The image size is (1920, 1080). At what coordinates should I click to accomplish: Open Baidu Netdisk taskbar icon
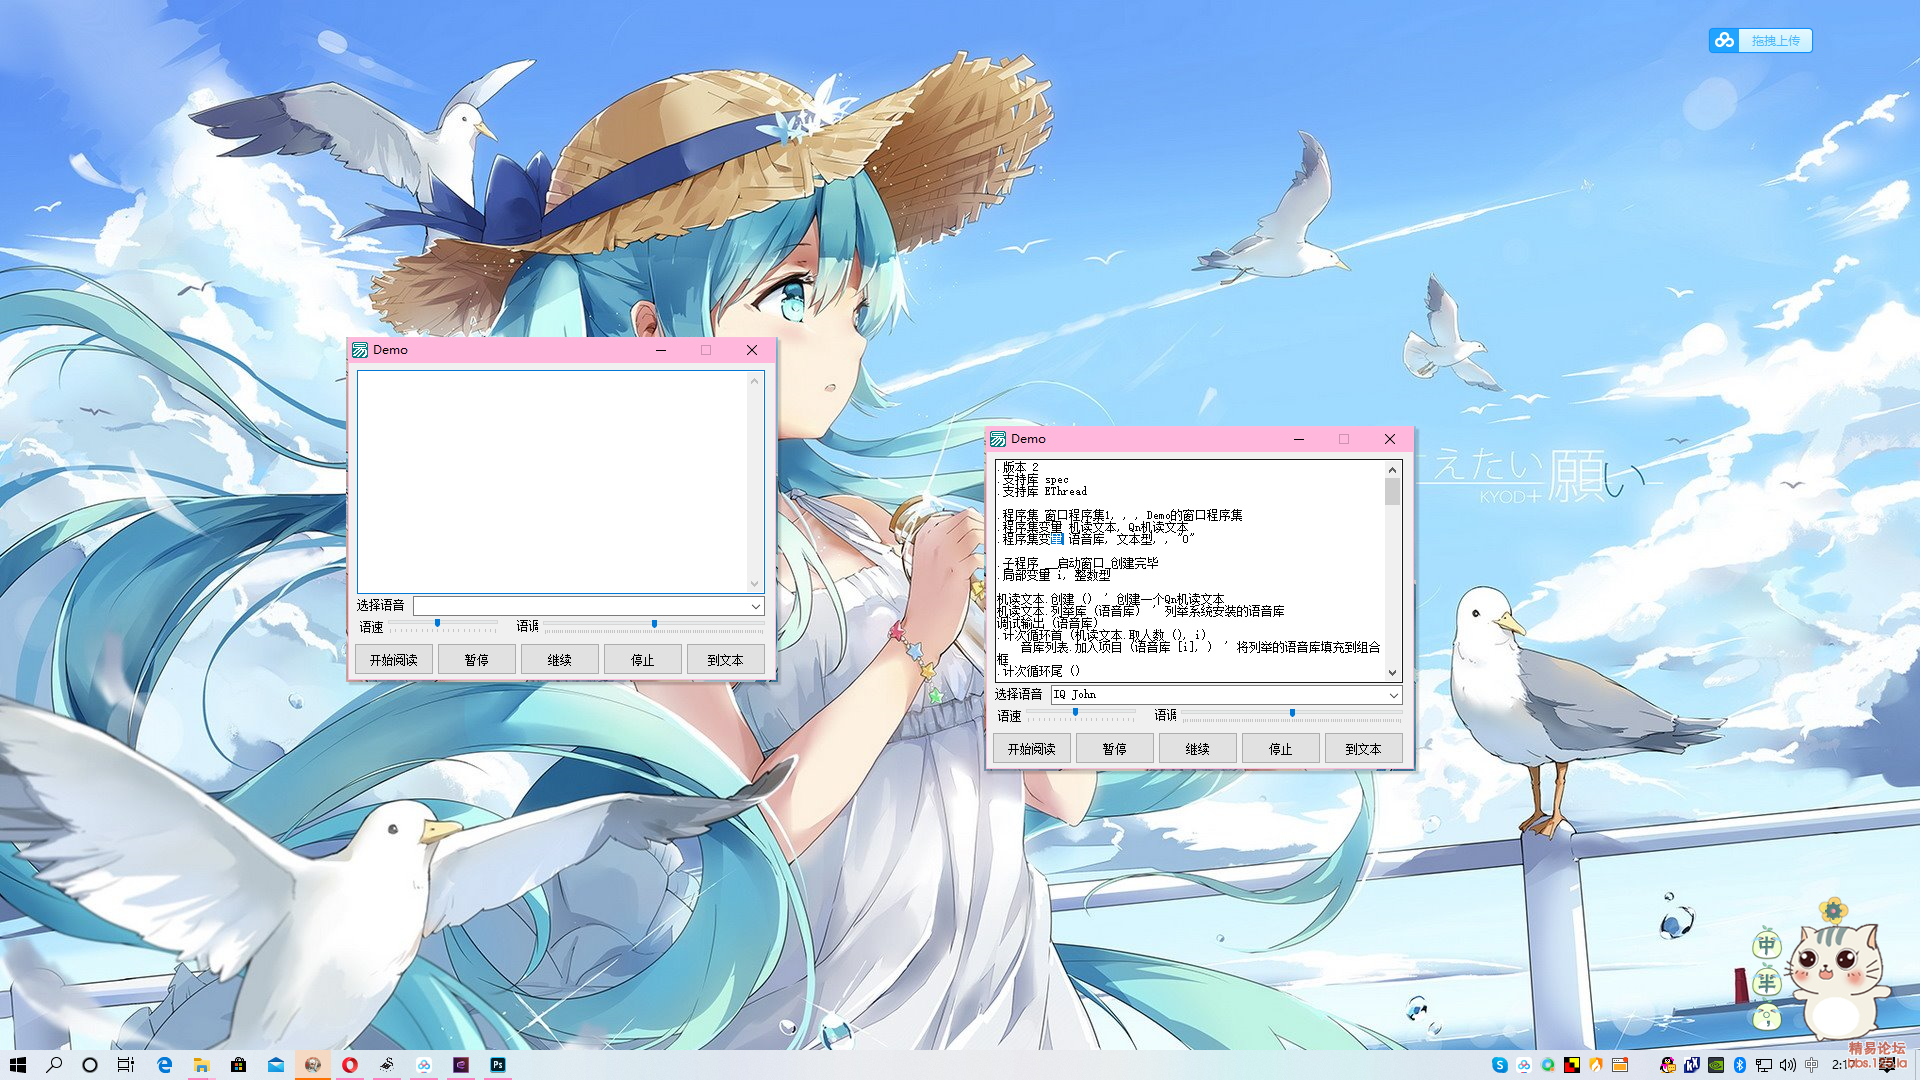424,1065
